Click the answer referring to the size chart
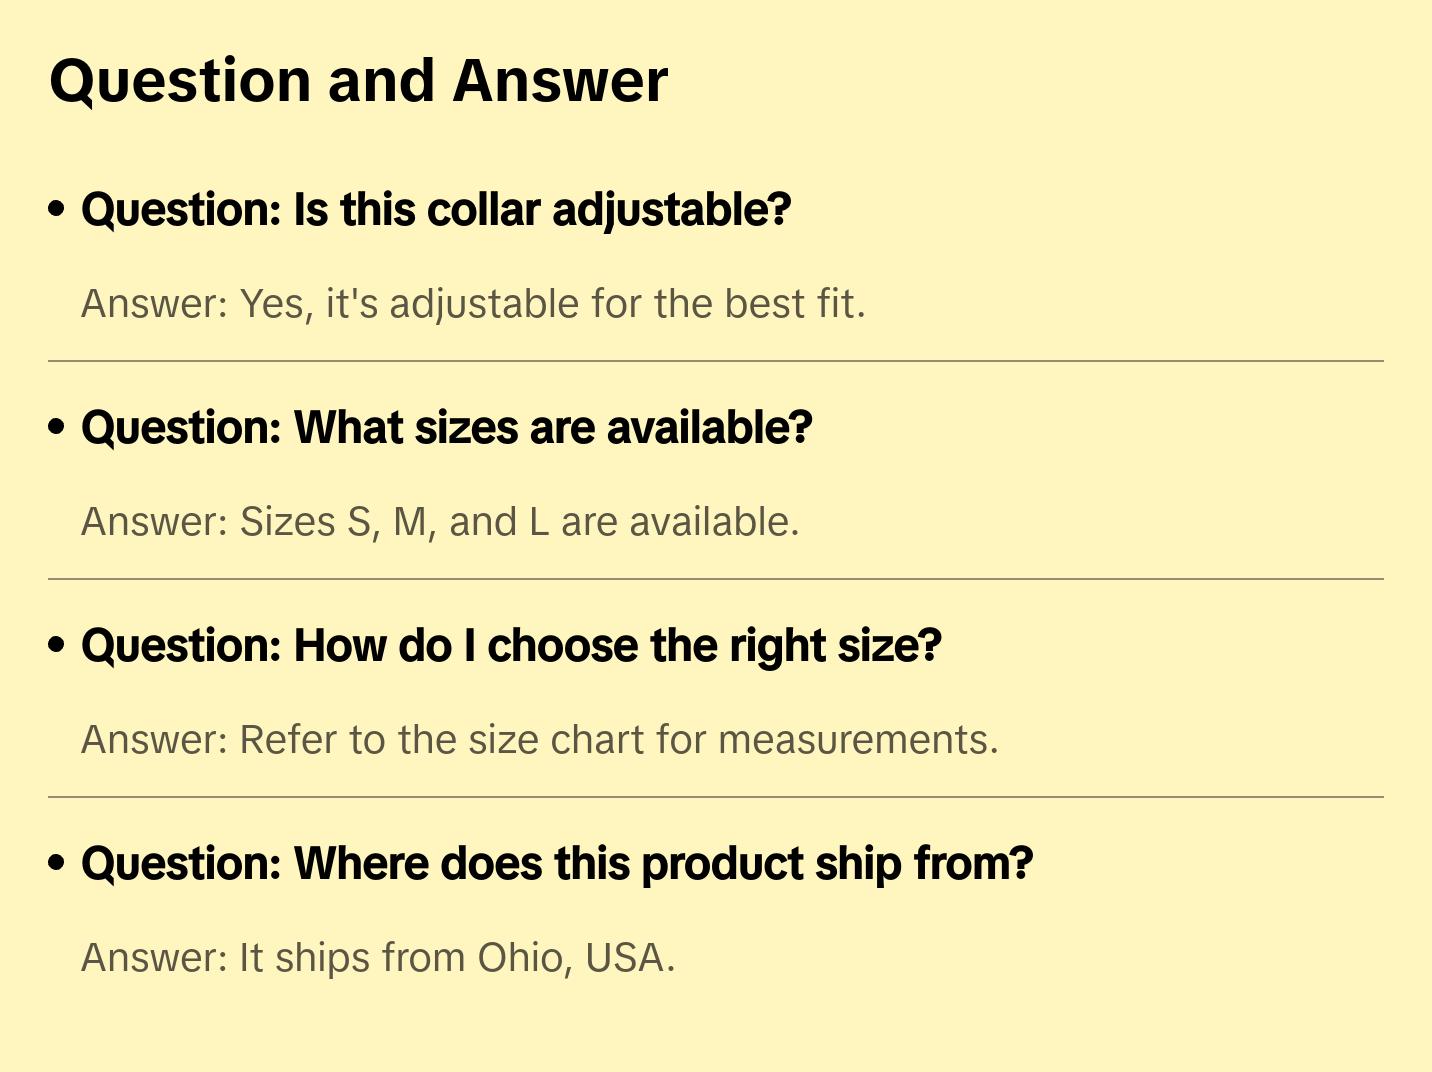 [540, 740]
